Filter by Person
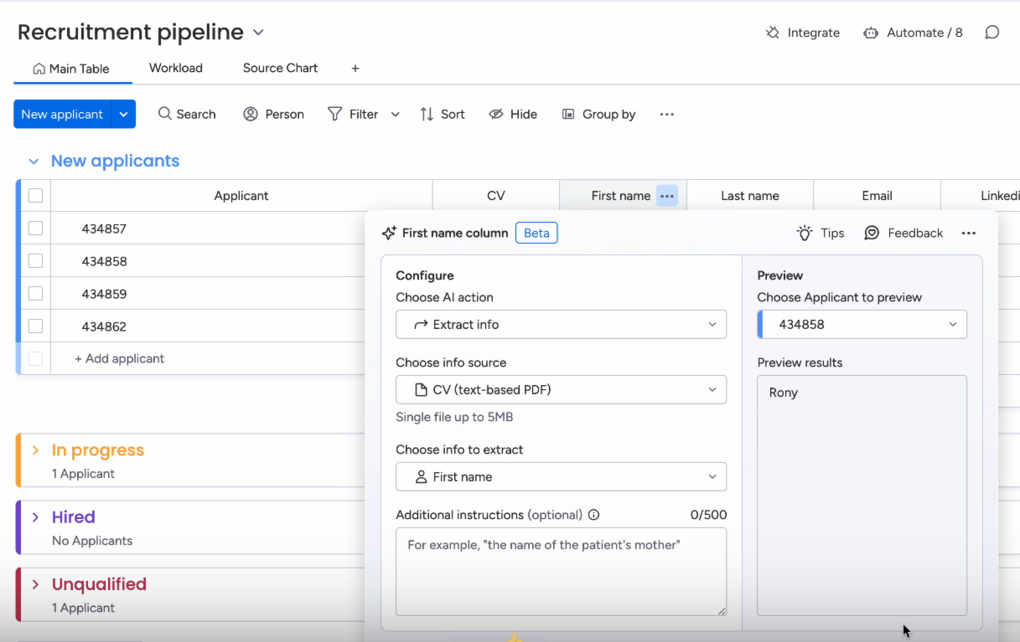 coord(274,114)
